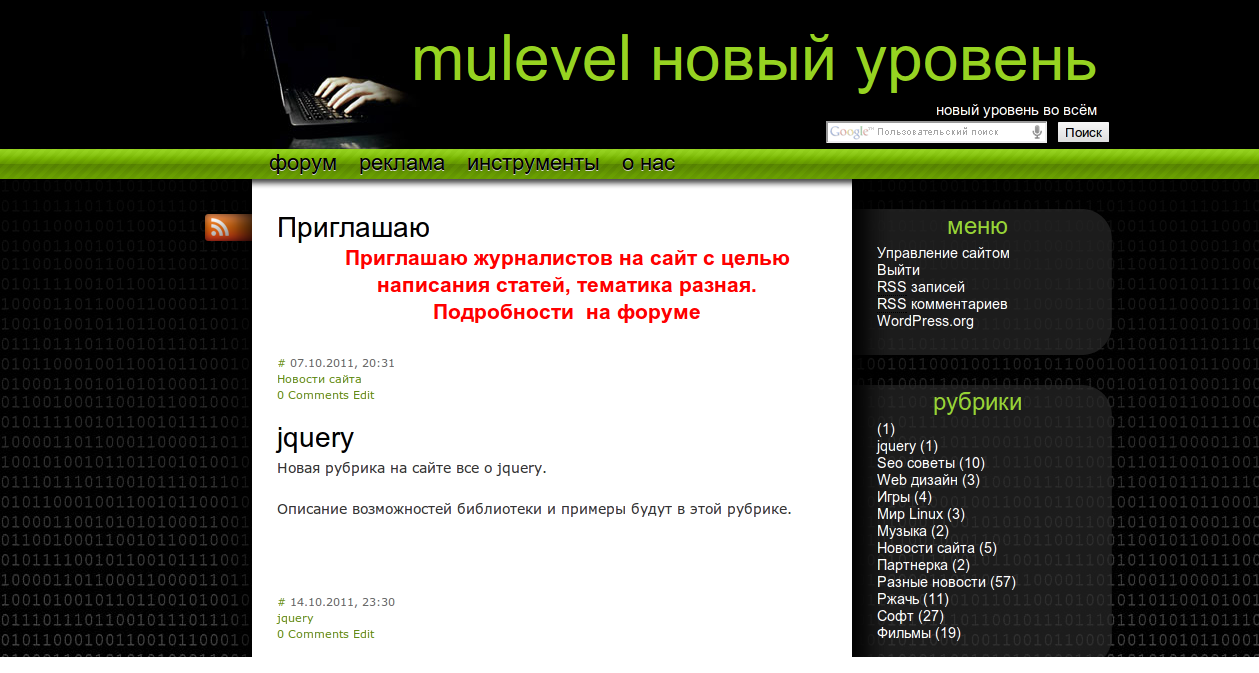Open Новости сайта category under Приглашаю post
The width and height of the screenshot is (1259, 673).
click(x=319, y=379)
